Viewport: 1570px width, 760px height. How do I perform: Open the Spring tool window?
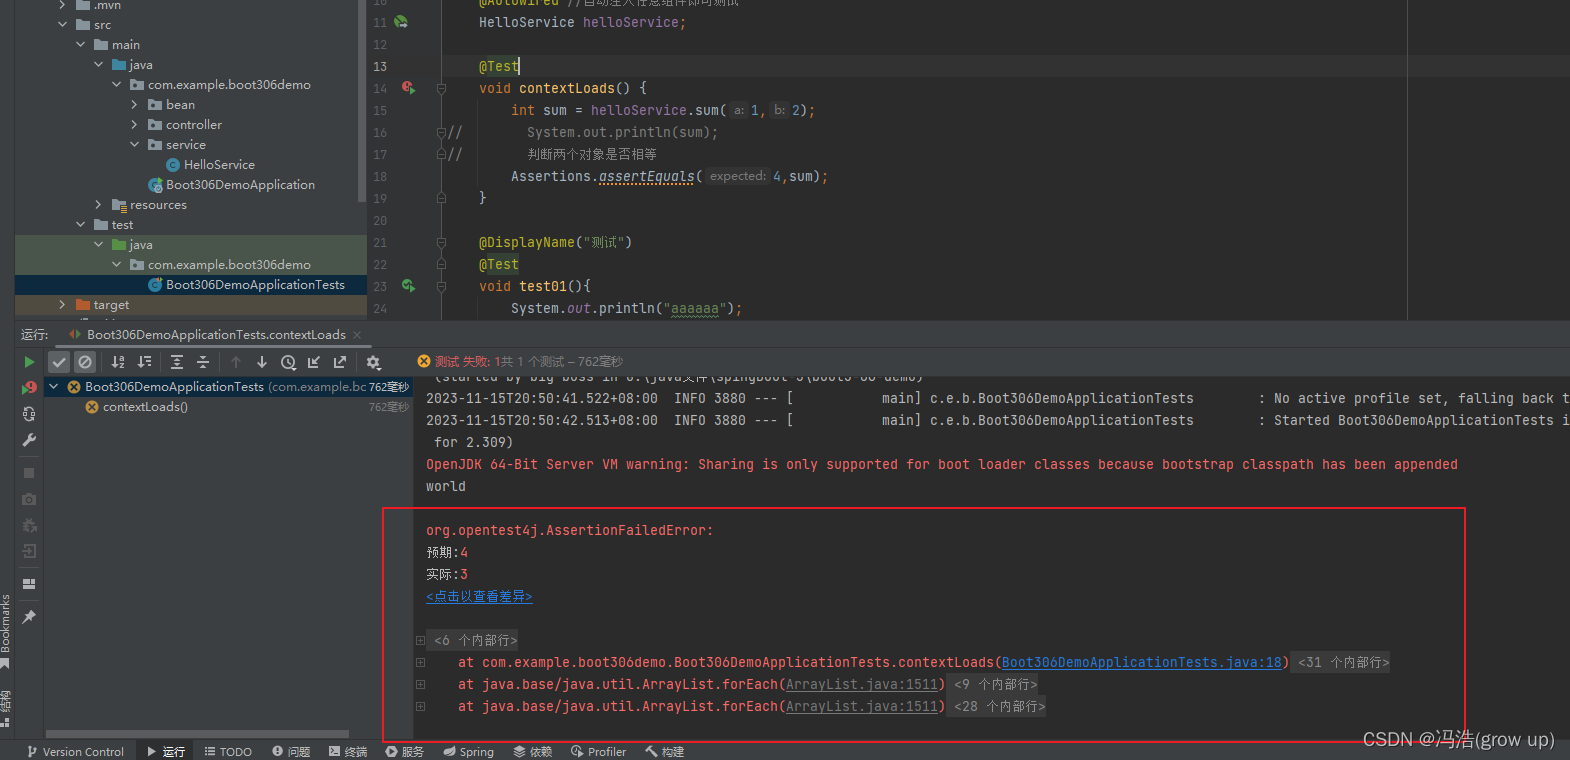click(x=469, y=751)
